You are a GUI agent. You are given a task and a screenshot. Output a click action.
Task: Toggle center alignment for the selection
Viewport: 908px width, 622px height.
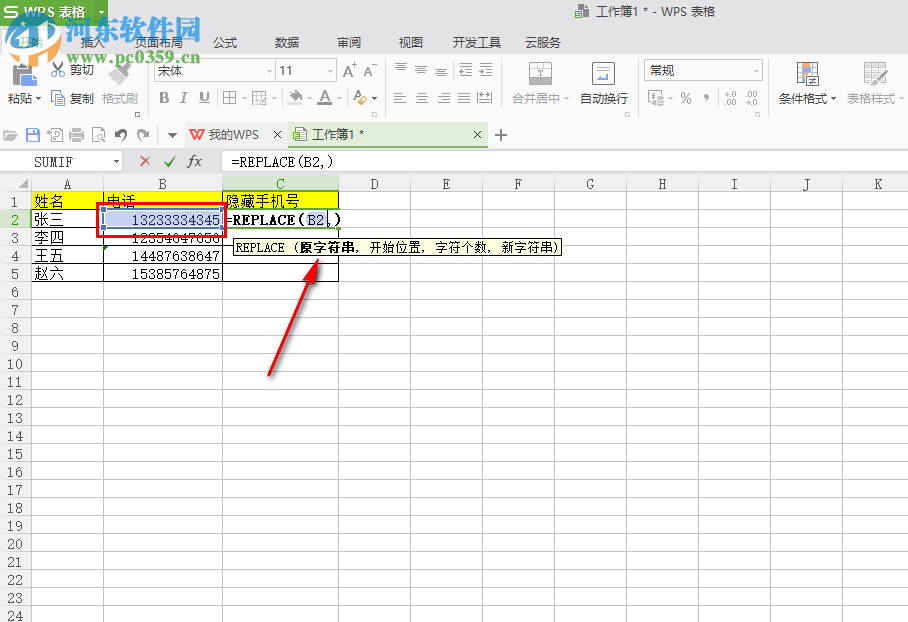(x=421, y=97)
